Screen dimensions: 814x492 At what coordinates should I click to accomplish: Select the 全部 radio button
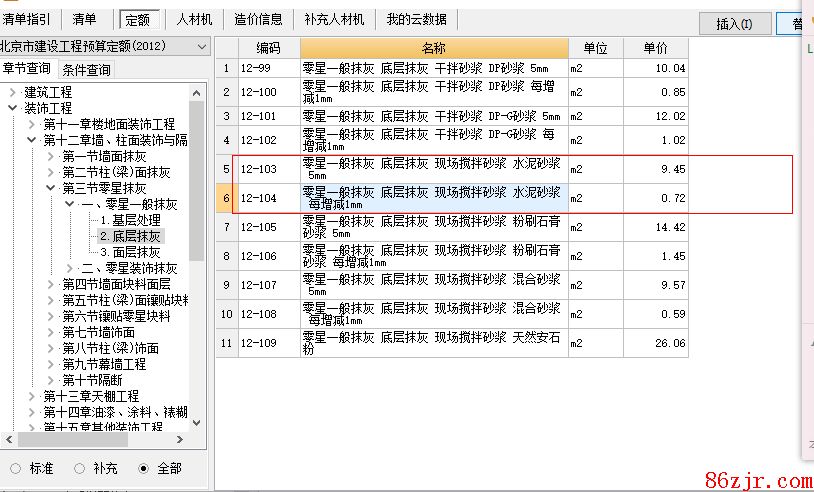143,468
